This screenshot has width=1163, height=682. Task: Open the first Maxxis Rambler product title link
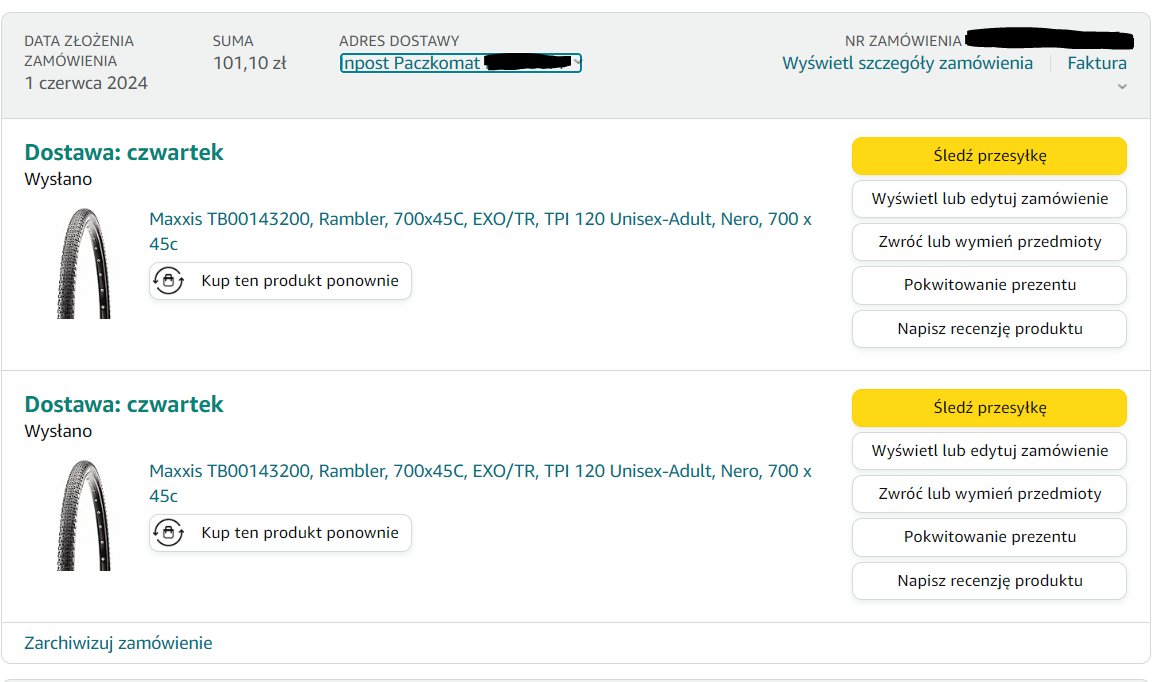[480, 219]
